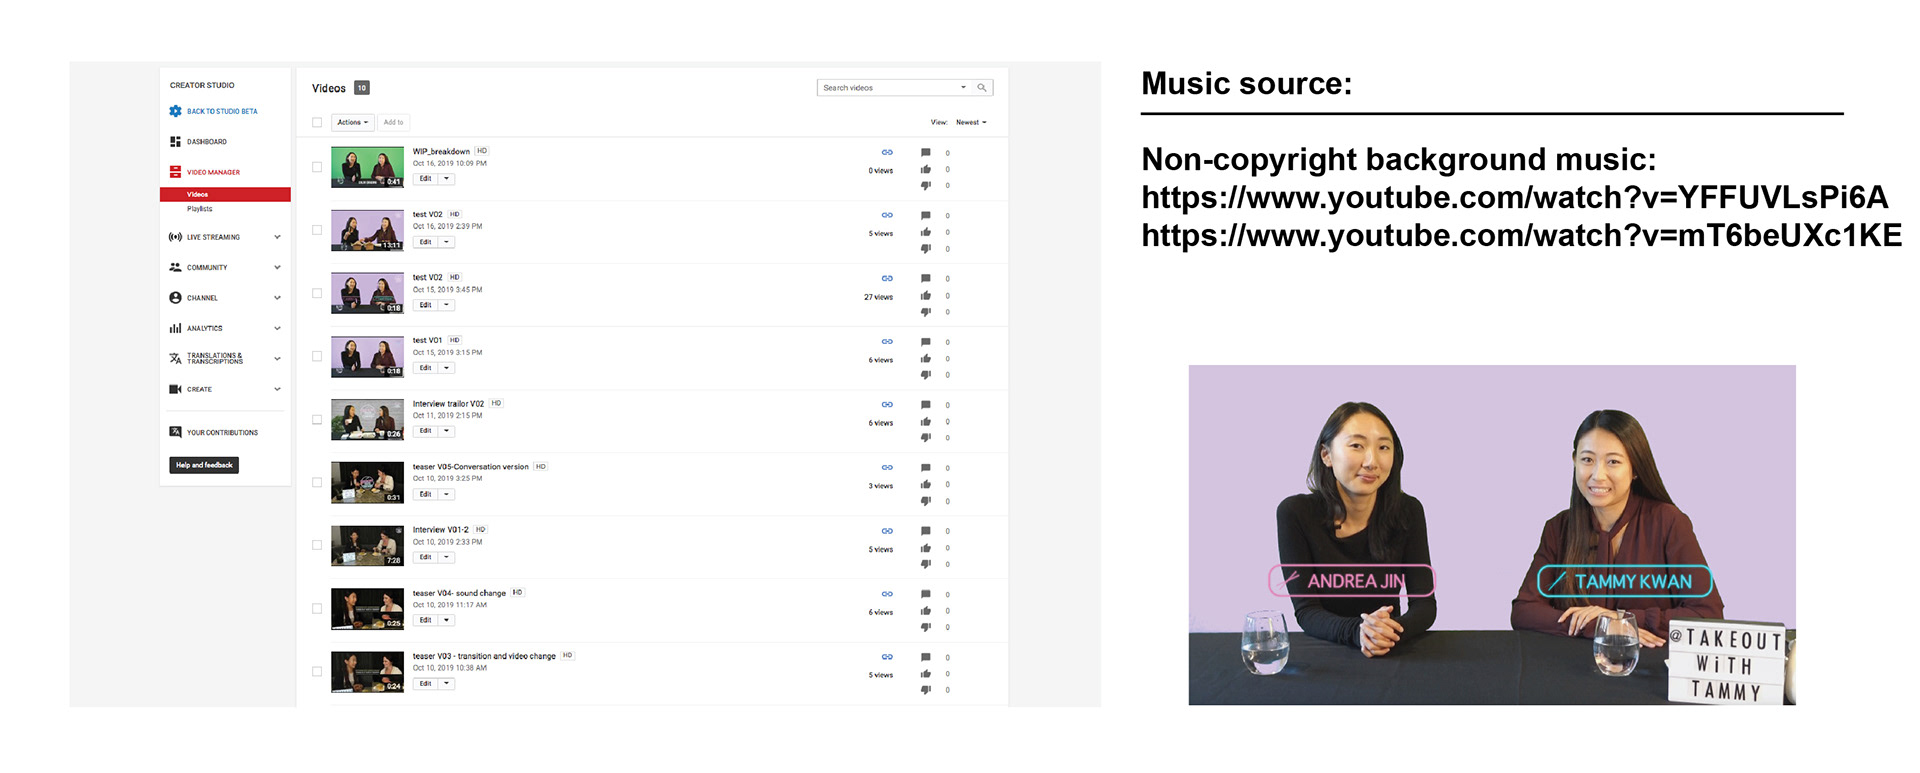Check the test V01 video checkbox
Screen dimensions: 1920x773
coord(317,356)
